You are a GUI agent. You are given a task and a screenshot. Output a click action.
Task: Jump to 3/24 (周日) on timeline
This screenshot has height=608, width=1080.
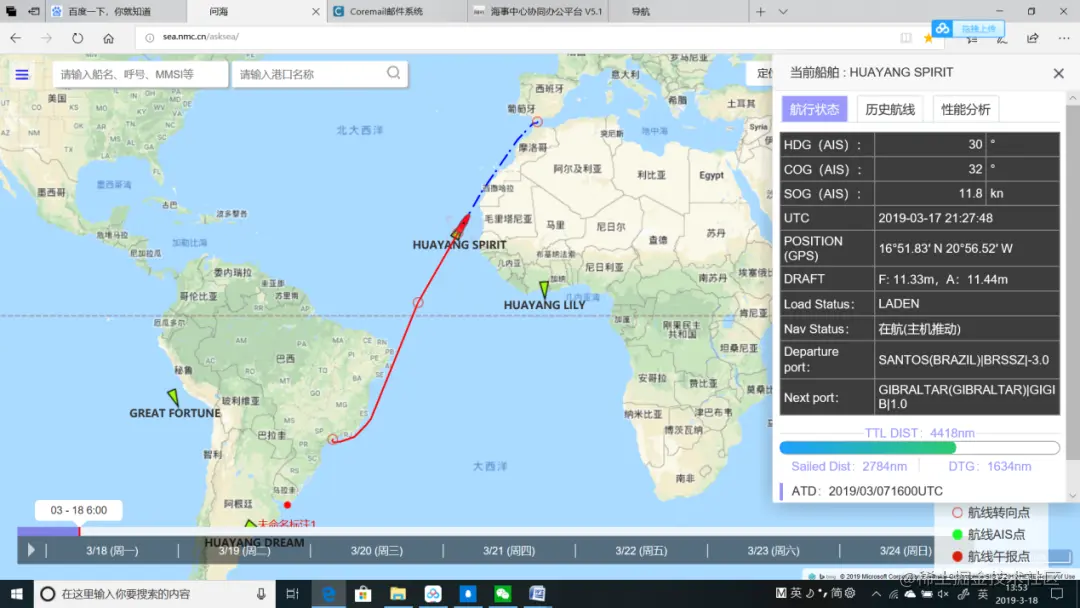[905, 551]
